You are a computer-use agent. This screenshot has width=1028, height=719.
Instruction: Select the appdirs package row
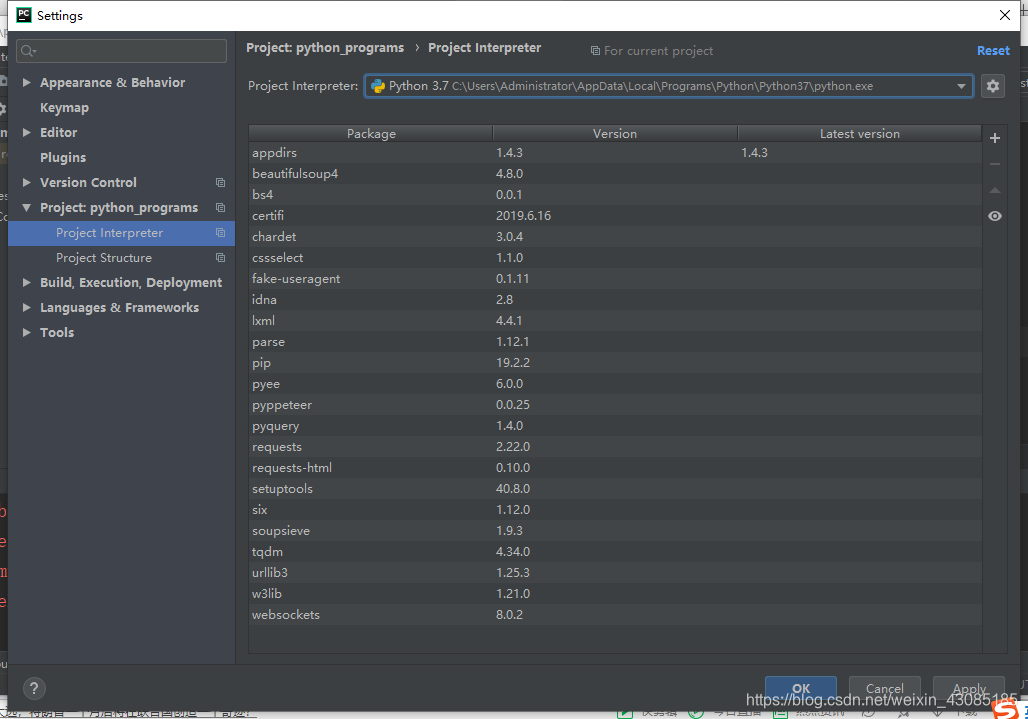615,153
